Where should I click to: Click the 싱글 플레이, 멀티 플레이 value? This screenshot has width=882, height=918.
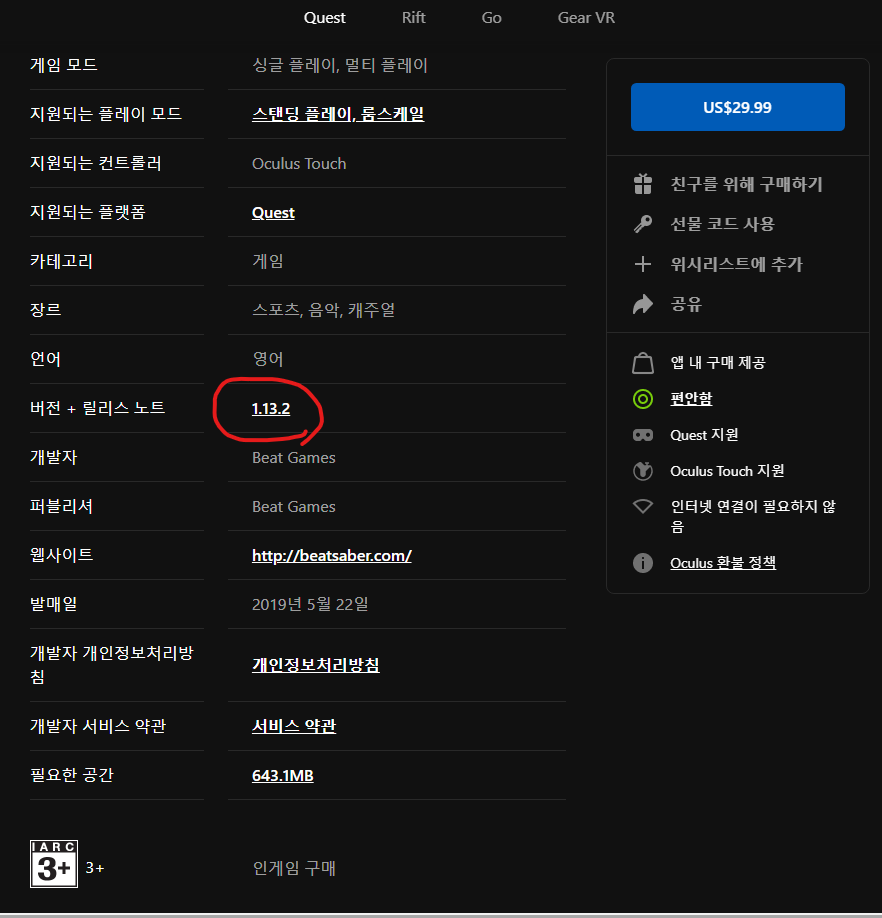[x=339, y=65]
